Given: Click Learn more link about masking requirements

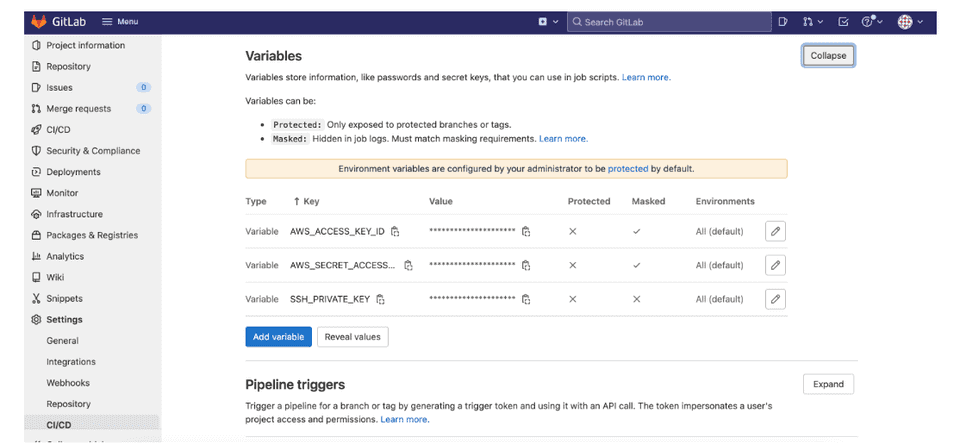Looking at the screenshot, I should [563, 139].
